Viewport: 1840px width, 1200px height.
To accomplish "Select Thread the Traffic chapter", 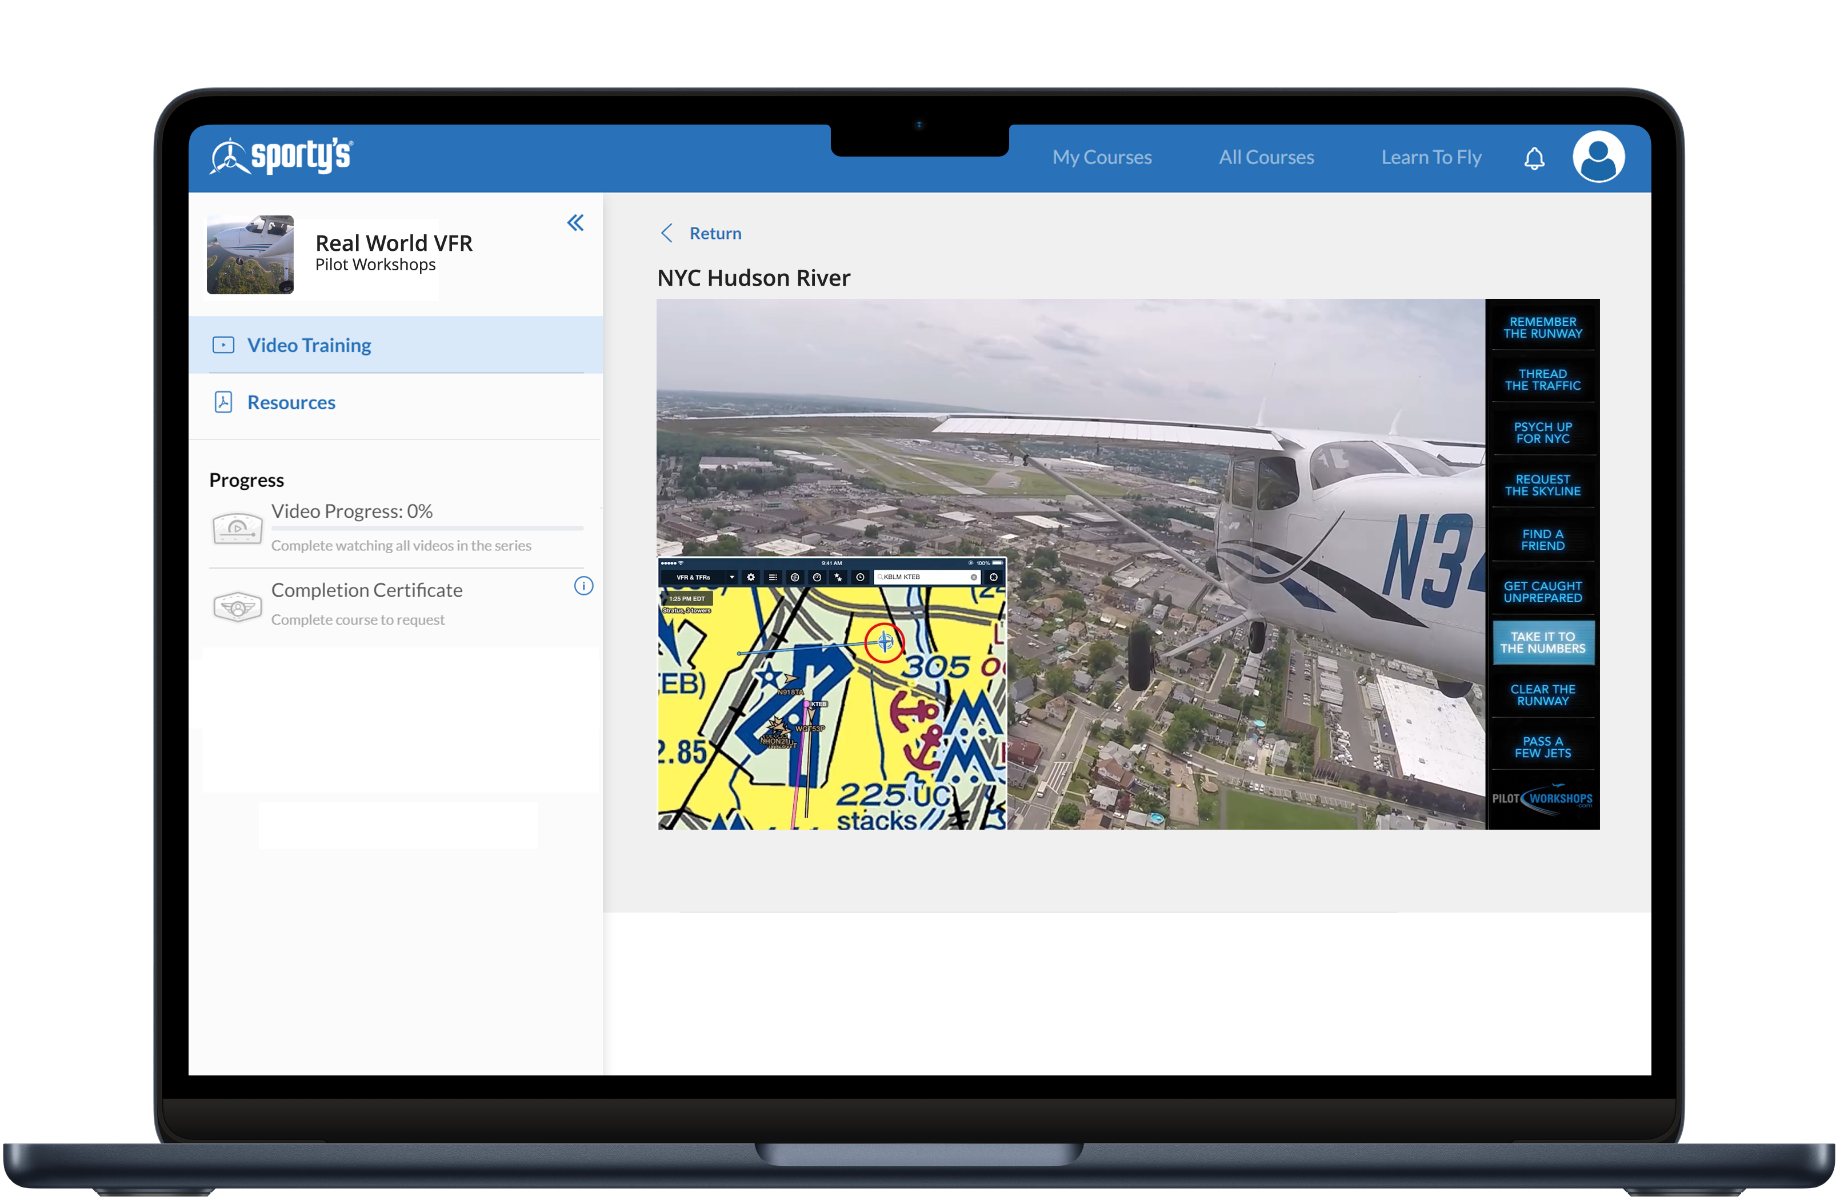I will [x=1542, y=380].
